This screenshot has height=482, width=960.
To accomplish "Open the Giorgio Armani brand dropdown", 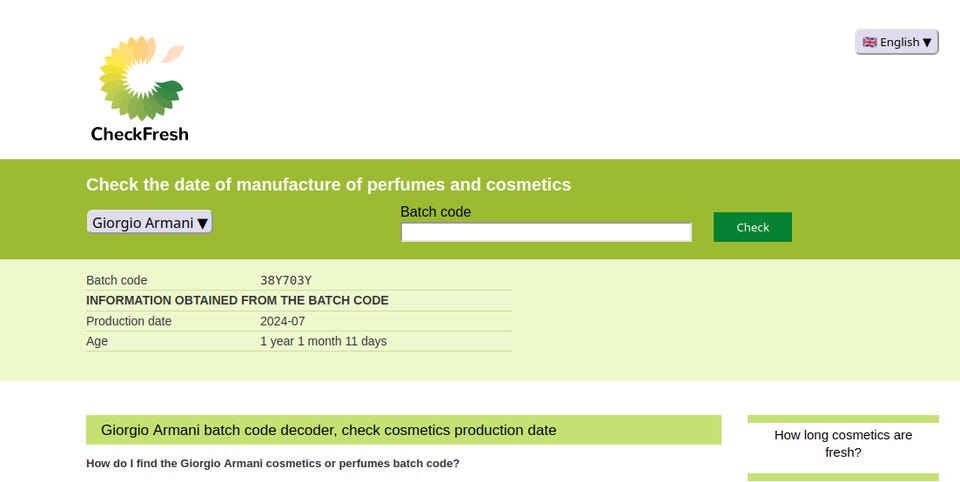I will click(149, 222).
